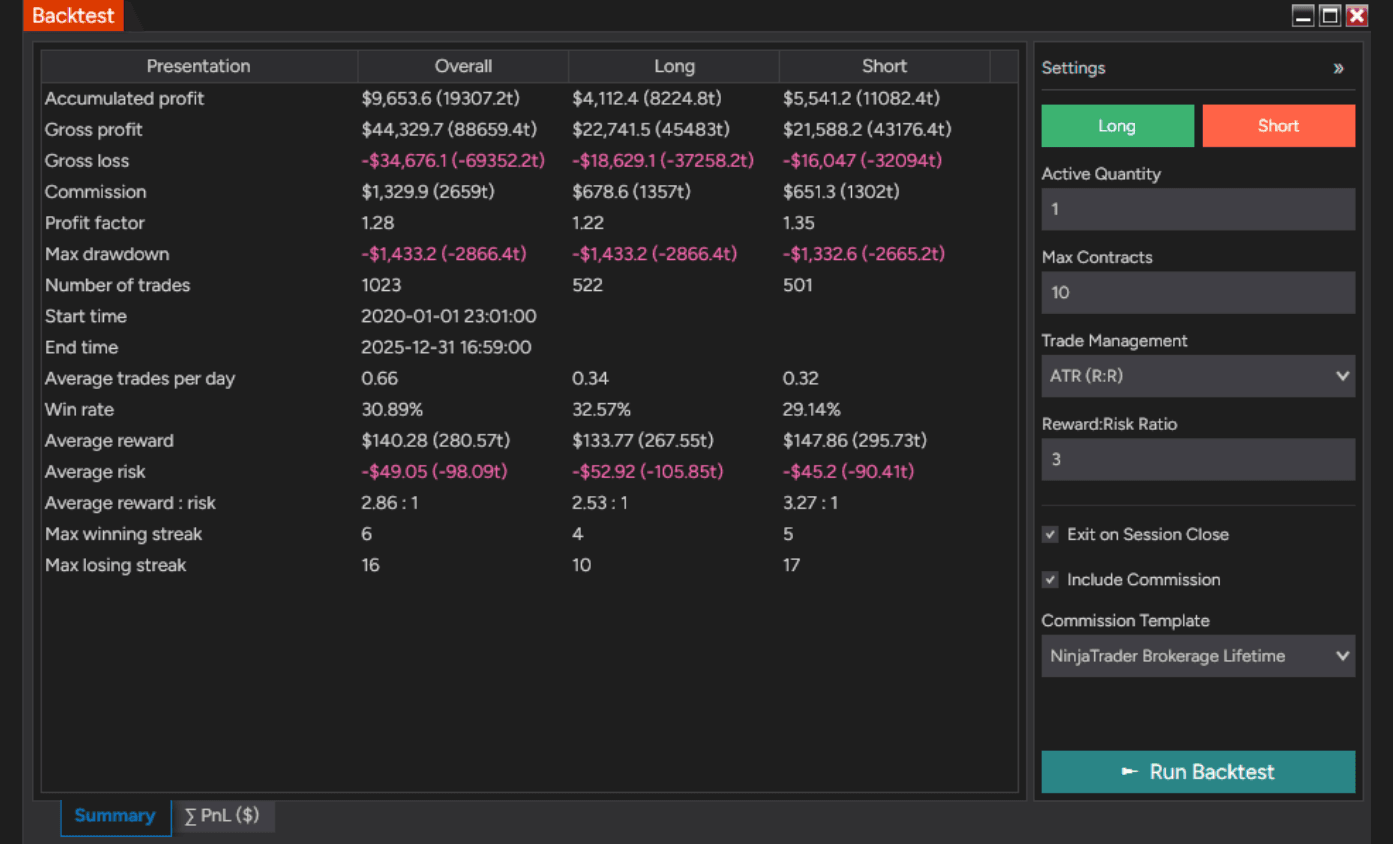Screen dimensions: 1393x844
Task: Select the Backtest window title tab
Action: [x=73, y=16]
